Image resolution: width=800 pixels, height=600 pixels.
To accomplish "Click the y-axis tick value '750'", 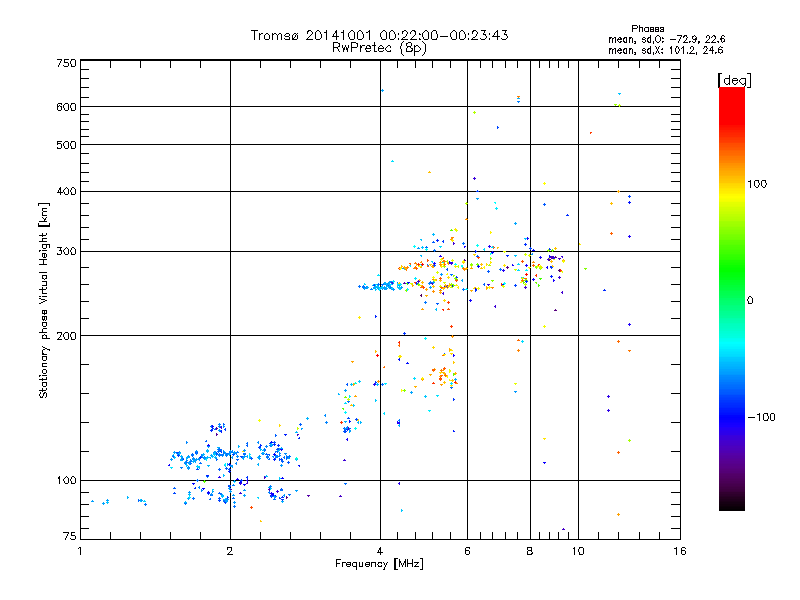I will point(66,63).
